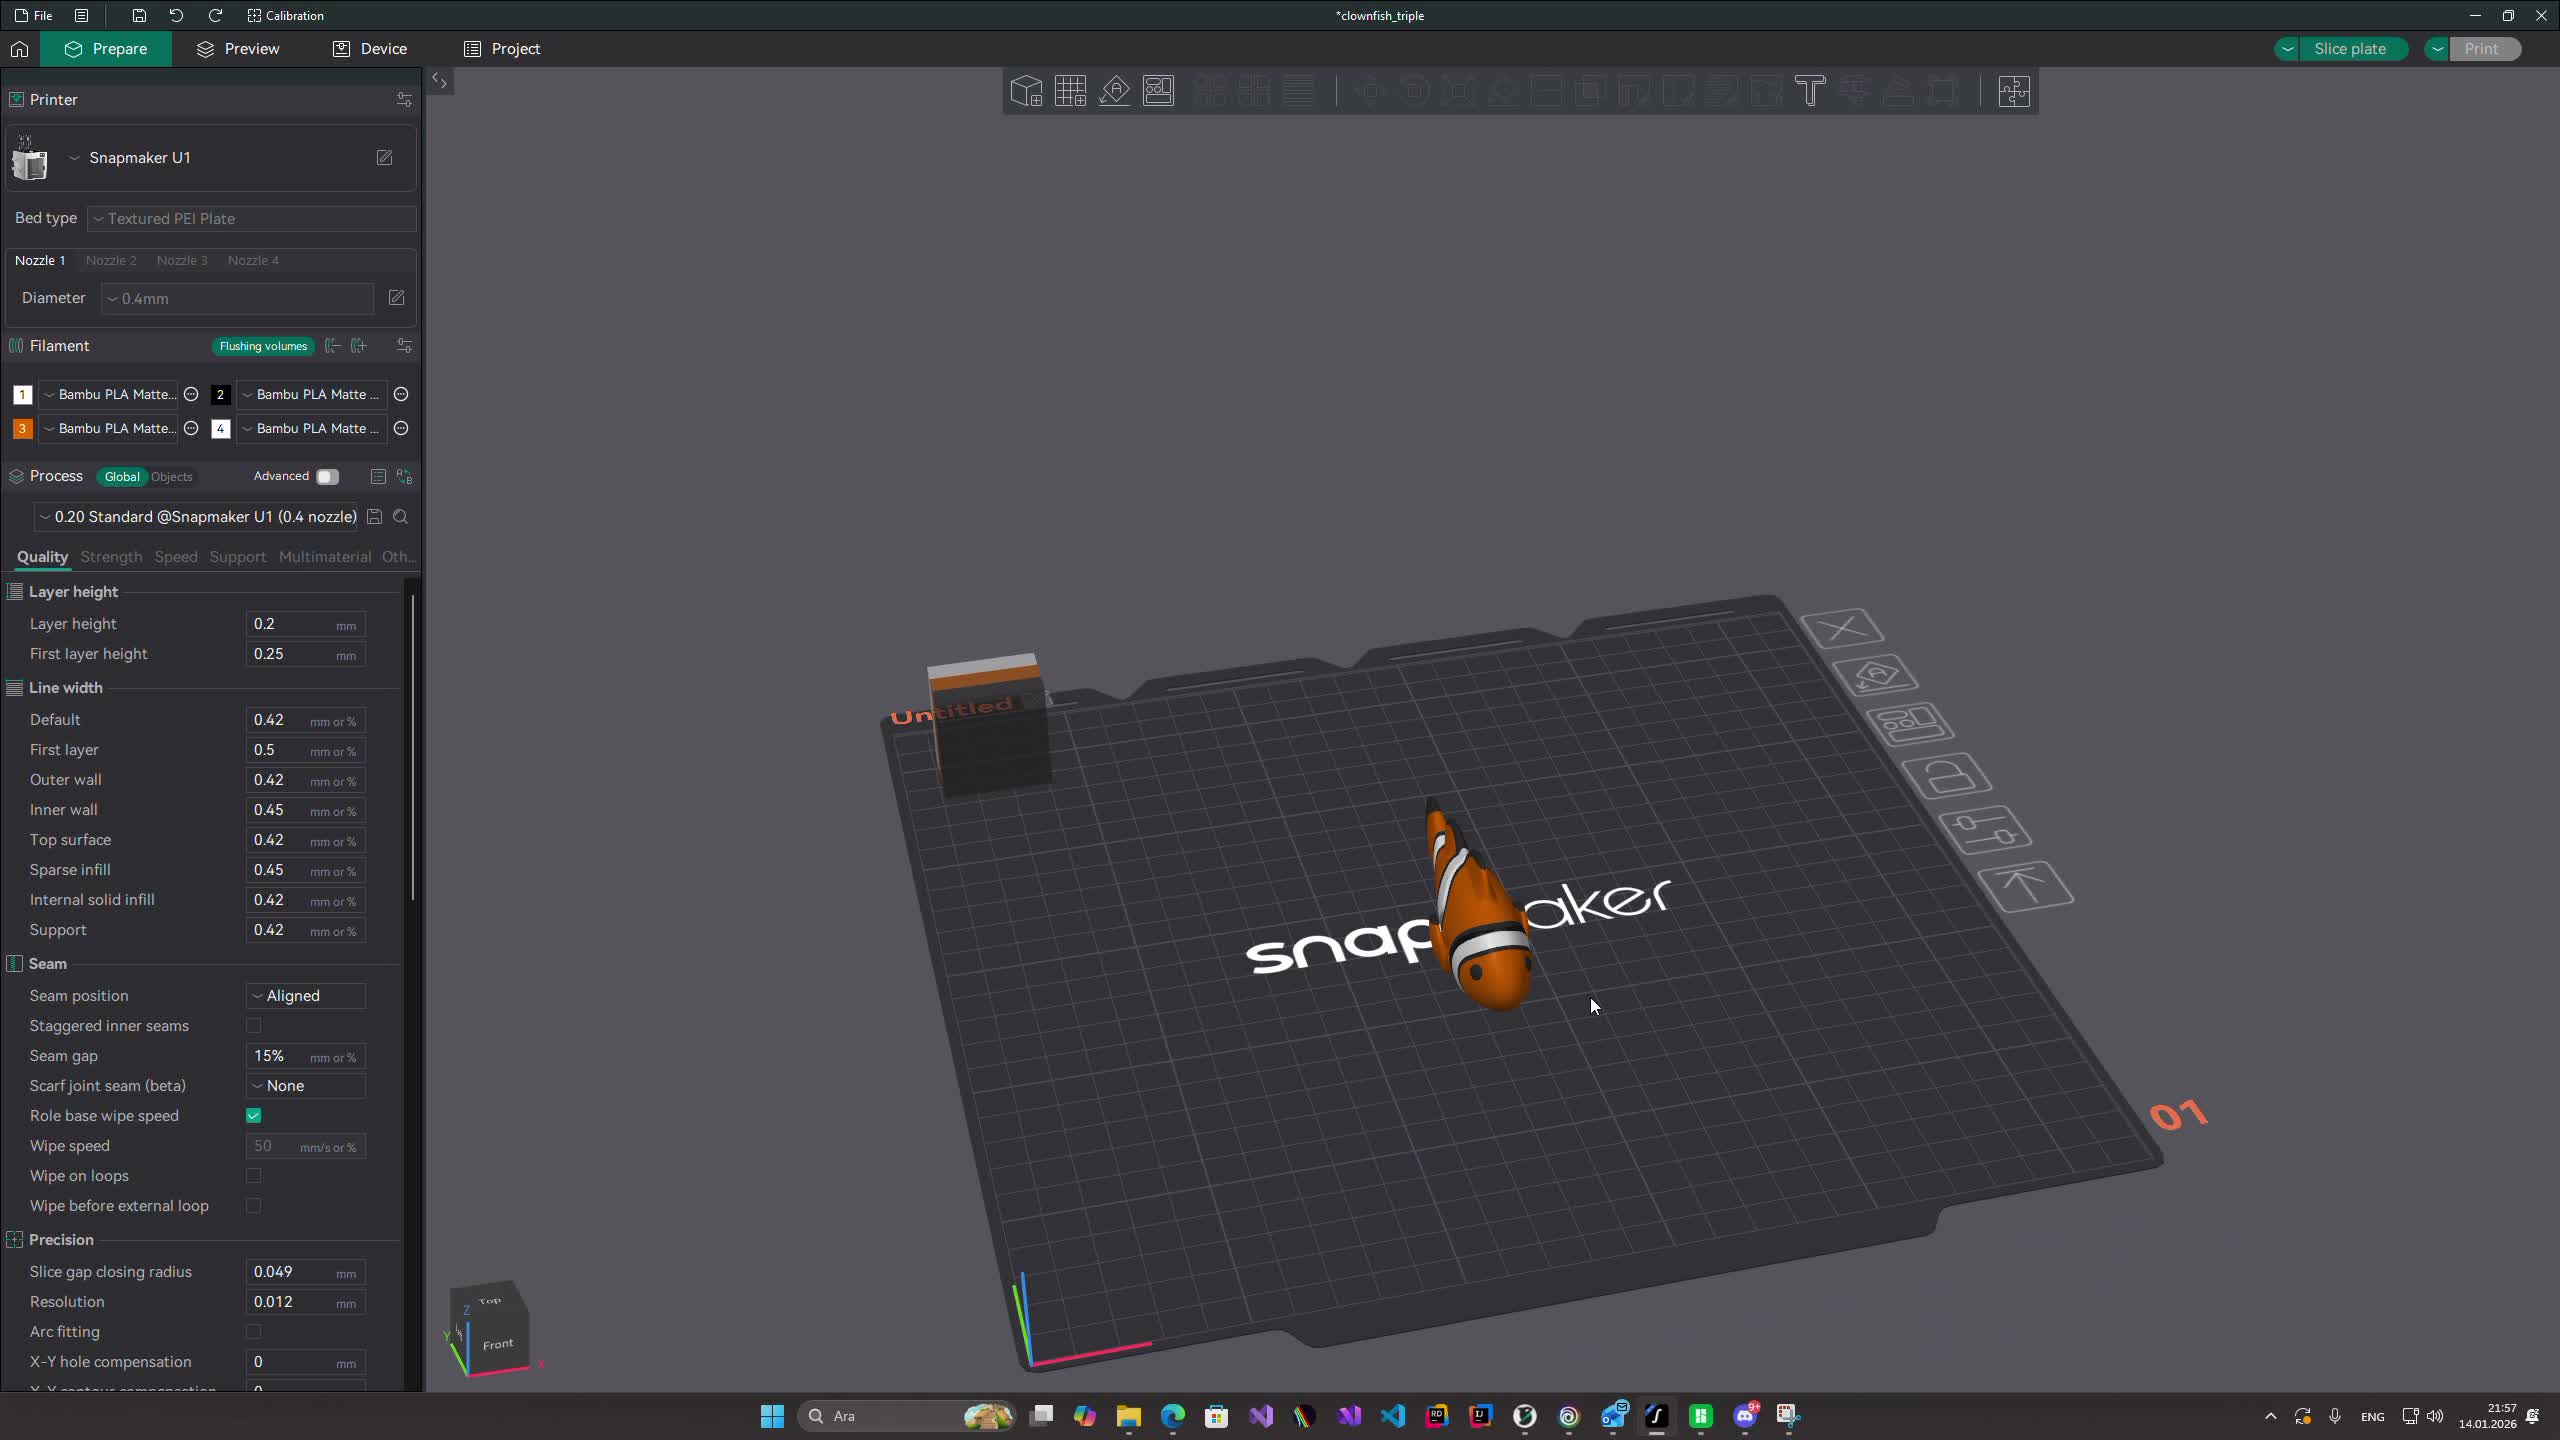This screenshot has height=1440, width=2560.
Task: Click the search process settings icon
Action: (401, 517)
